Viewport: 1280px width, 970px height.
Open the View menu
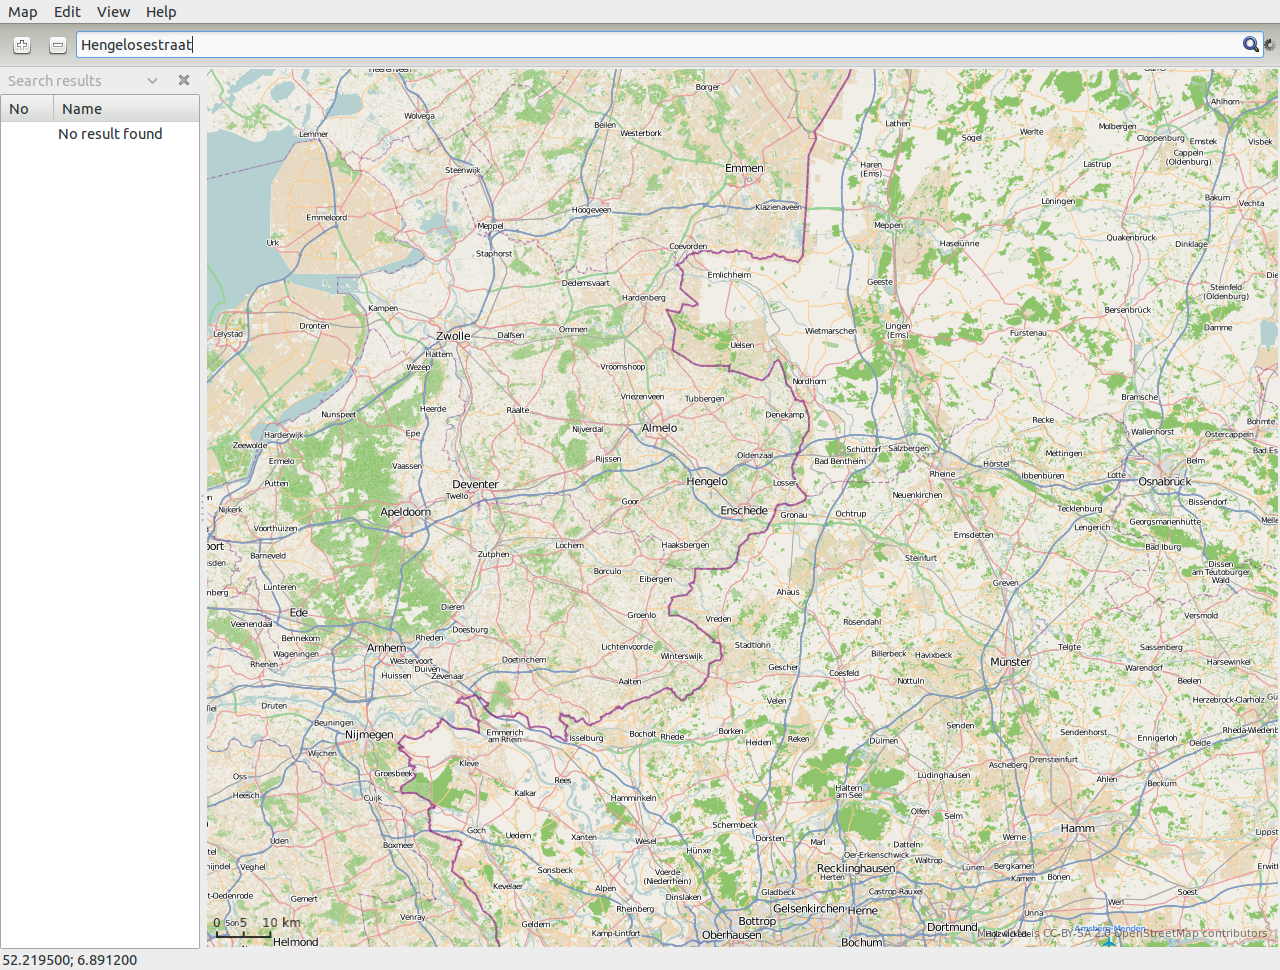(113, 12)
